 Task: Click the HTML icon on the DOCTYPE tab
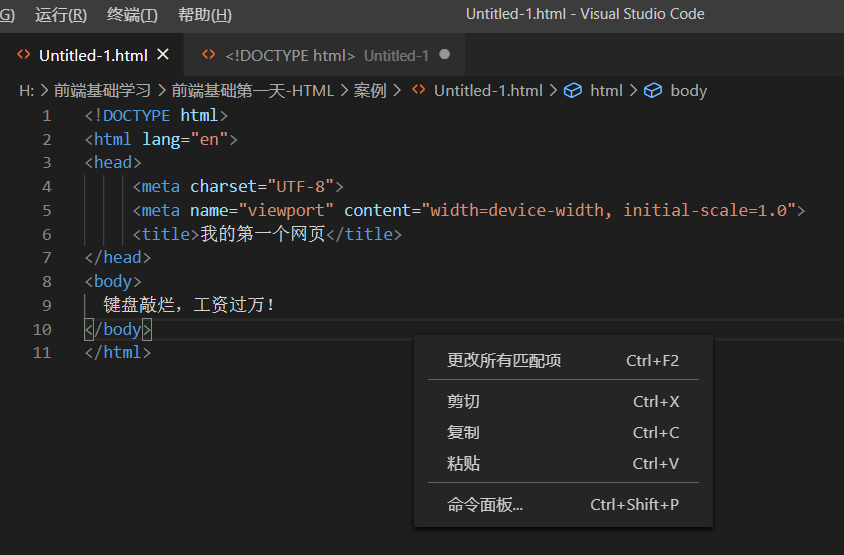(x=208, y=55)
